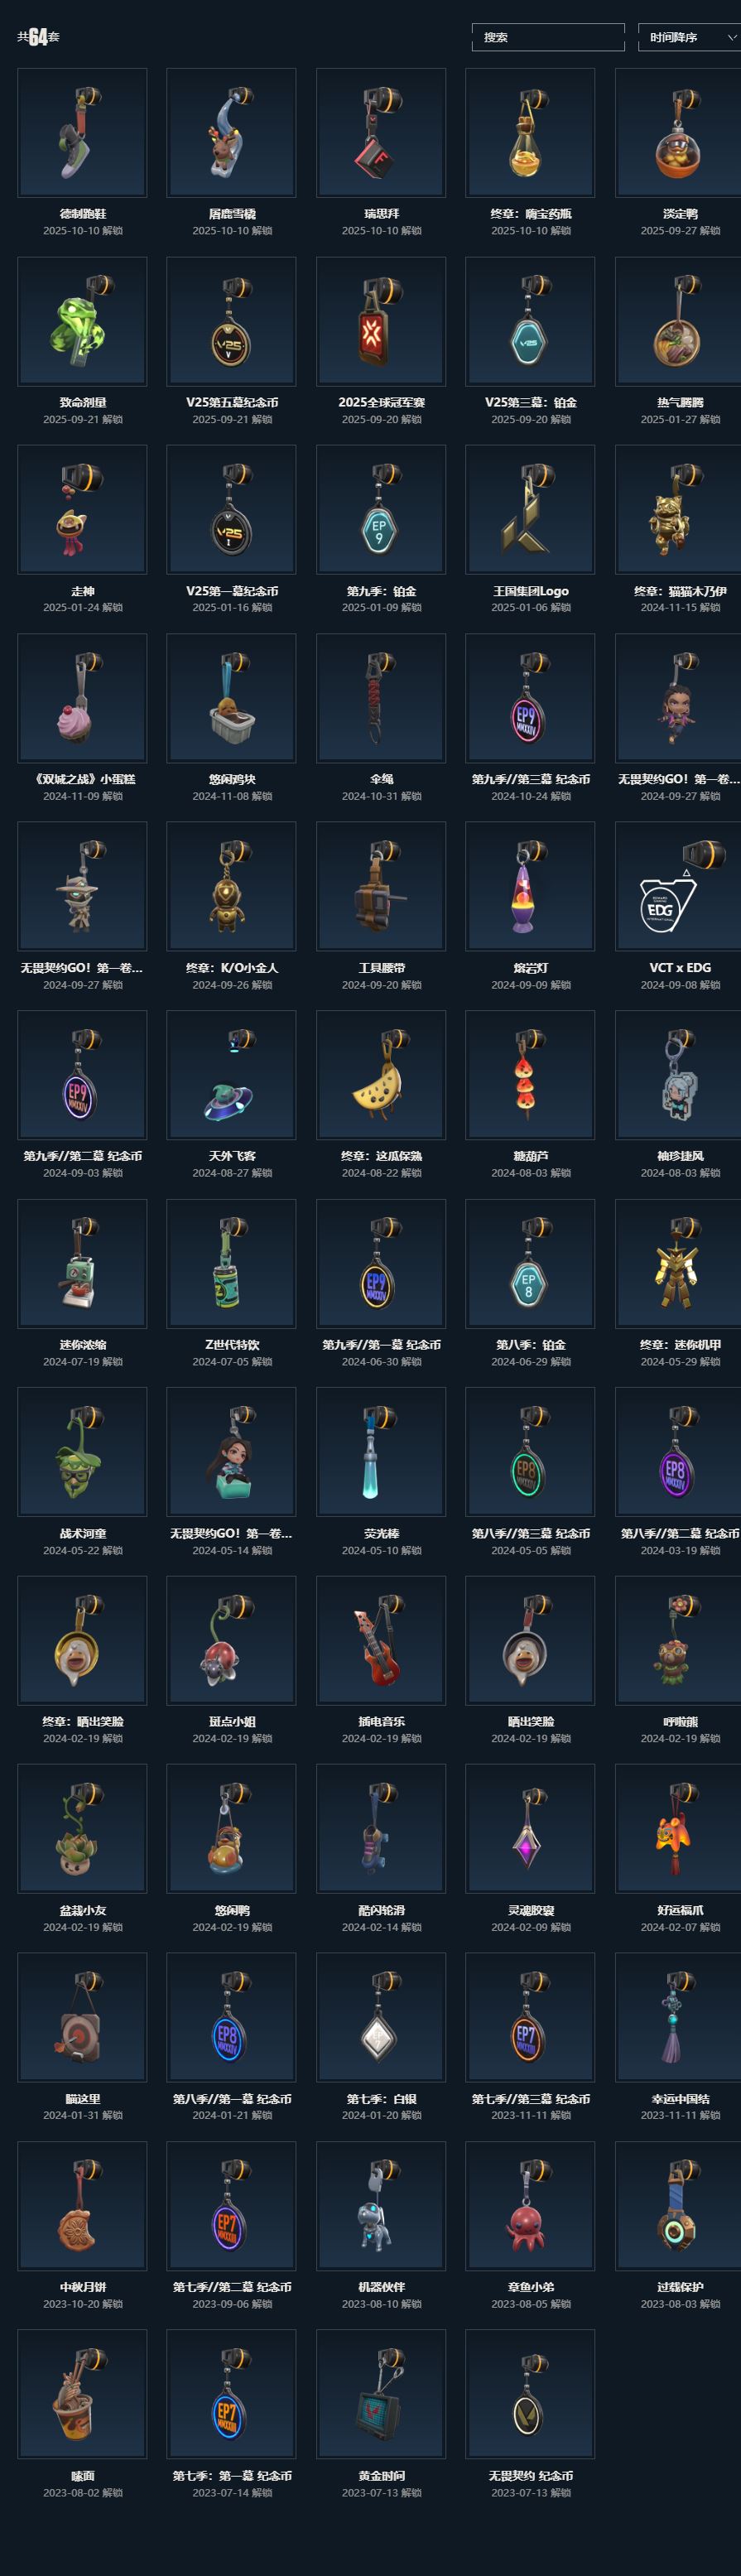Select the 插电音乐 guitar charm icon
This screenshot has height=2576, width=741.
[x=381, y=1640]
